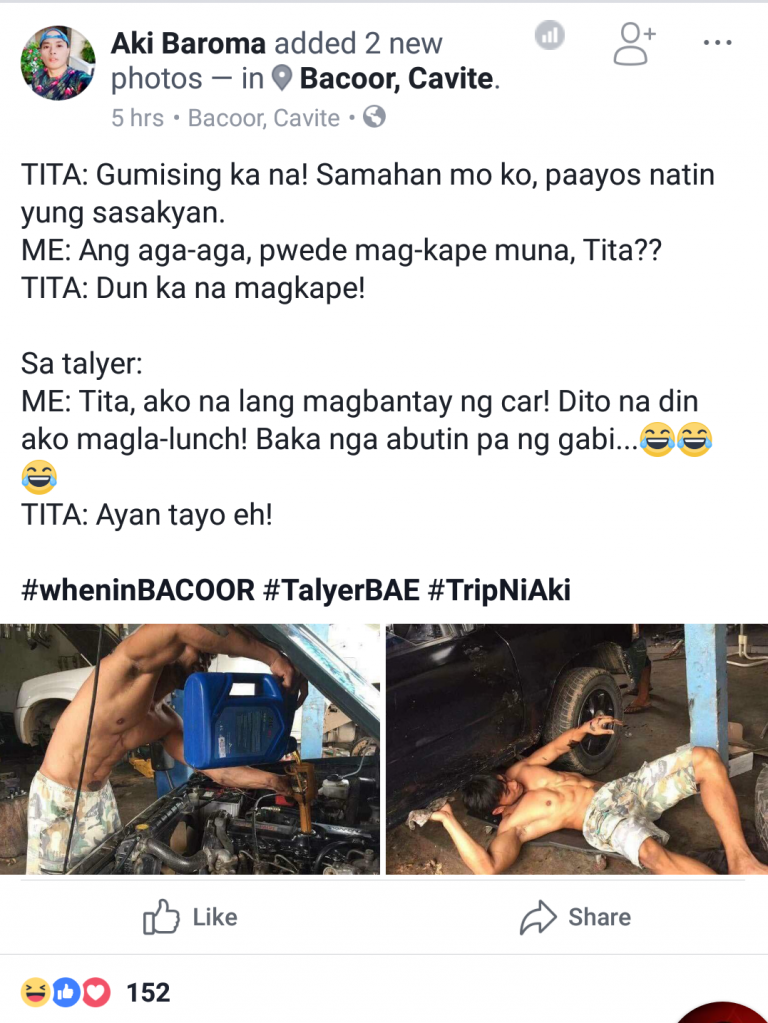The image size is (768, 1023).
Task: View photo of man under car
Action: pyautogui.click(x=577, y=749)
